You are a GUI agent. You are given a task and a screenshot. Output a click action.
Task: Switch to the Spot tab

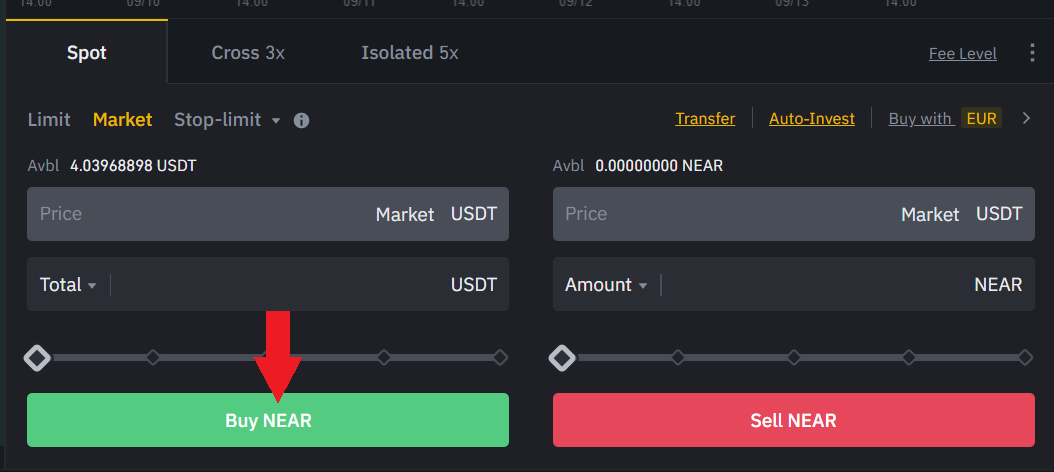pyautogui.click(x=86, y=53)
